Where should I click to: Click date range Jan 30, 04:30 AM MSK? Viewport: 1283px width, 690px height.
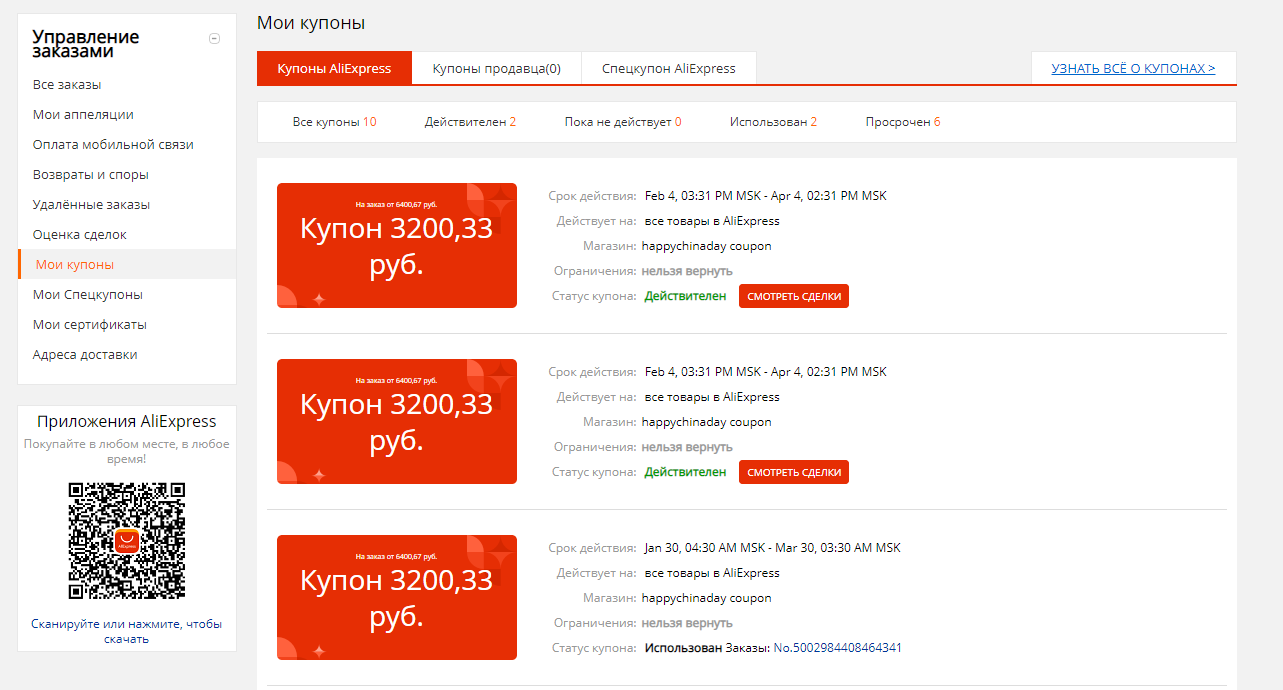click(703, 548)
